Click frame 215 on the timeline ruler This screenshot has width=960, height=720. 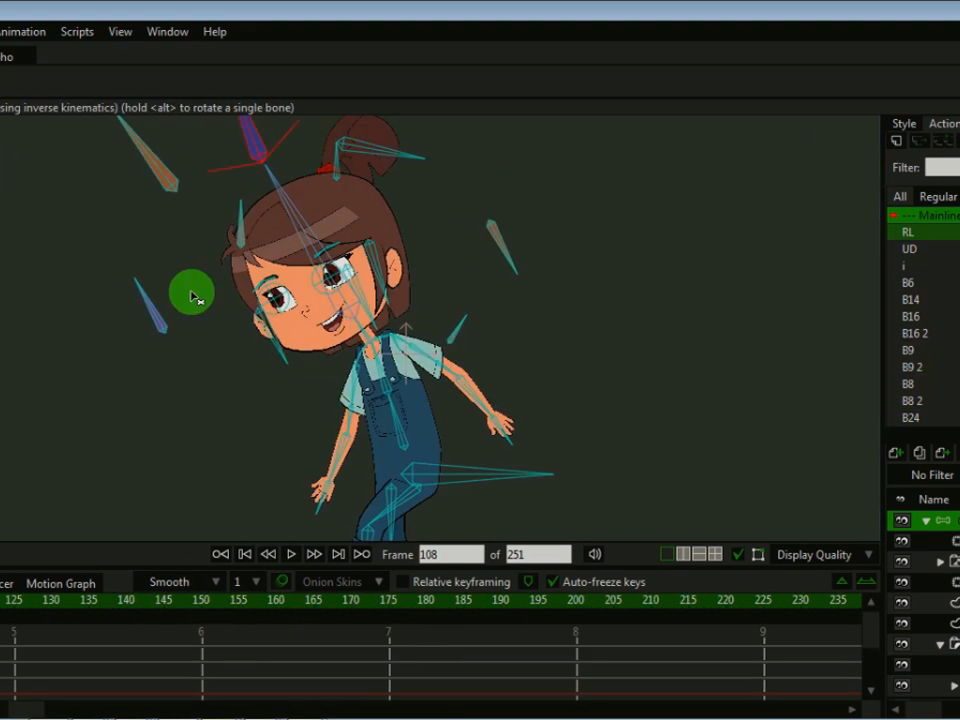(x=688, y=600)
